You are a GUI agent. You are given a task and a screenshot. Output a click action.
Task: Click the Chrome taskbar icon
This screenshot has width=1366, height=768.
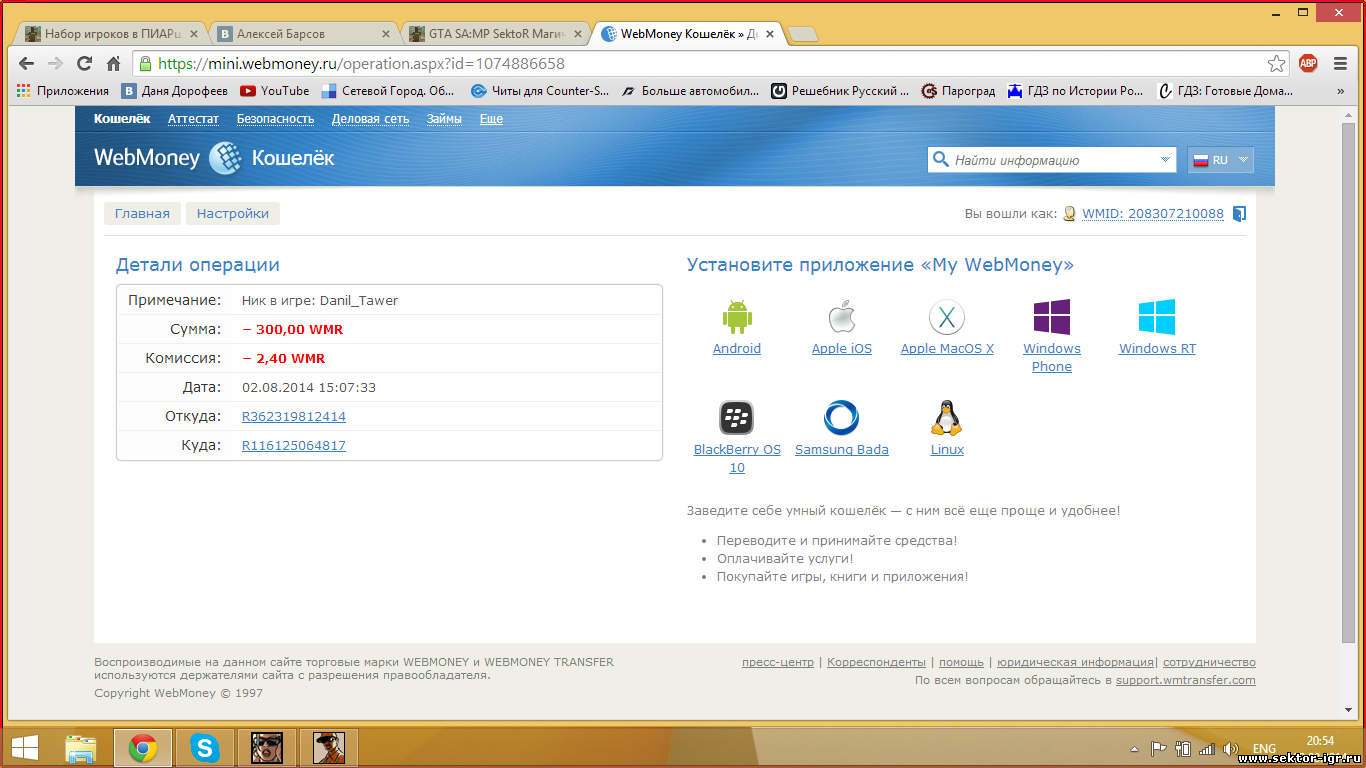pos(143,747)
